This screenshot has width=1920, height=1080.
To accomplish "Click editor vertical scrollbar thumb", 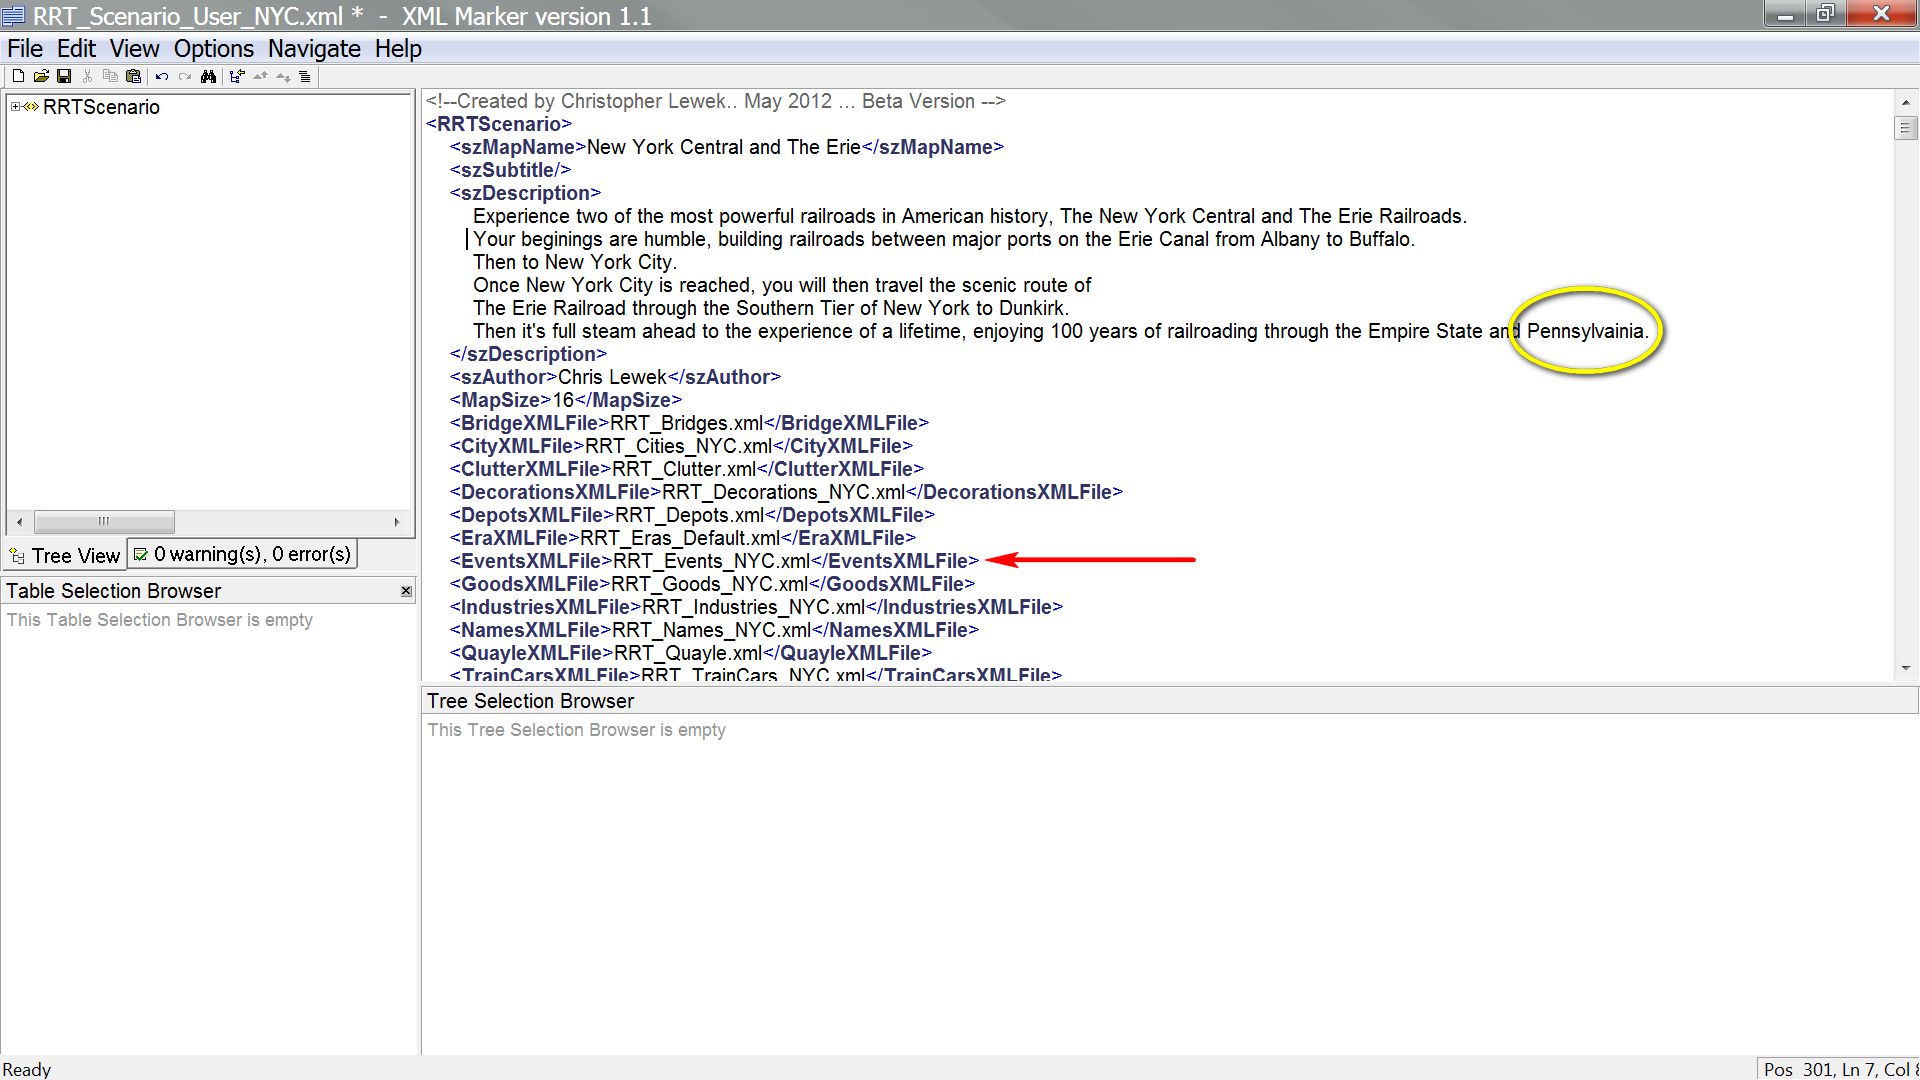I will point(1905,128).
